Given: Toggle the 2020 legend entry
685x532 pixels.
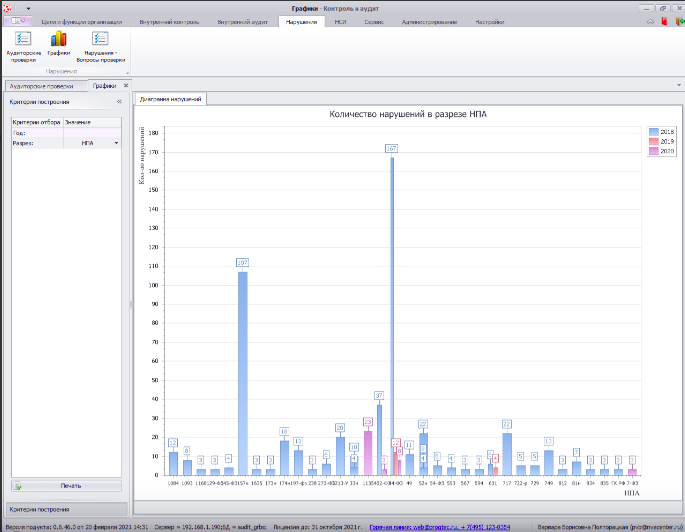Looking at the screenshot, I should coord(661,151).
